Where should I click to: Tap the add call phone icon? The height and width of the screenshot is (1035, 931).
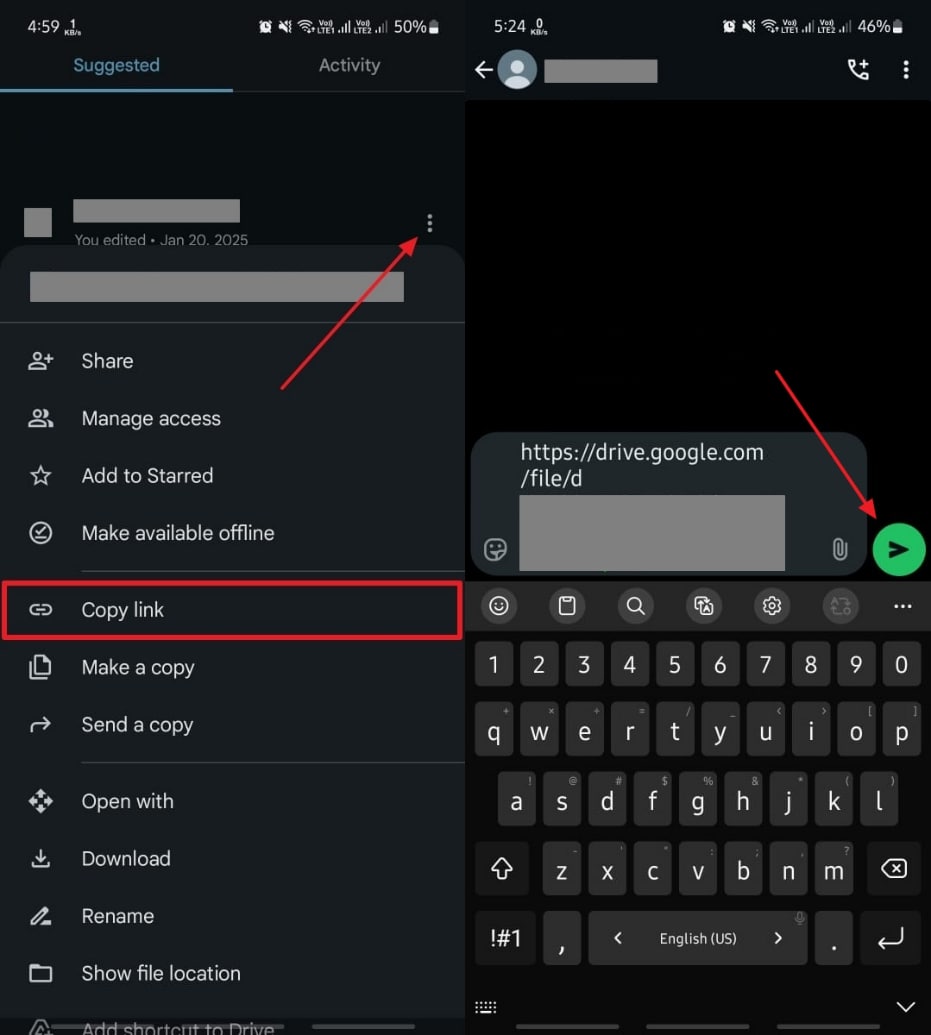(858, 69)
